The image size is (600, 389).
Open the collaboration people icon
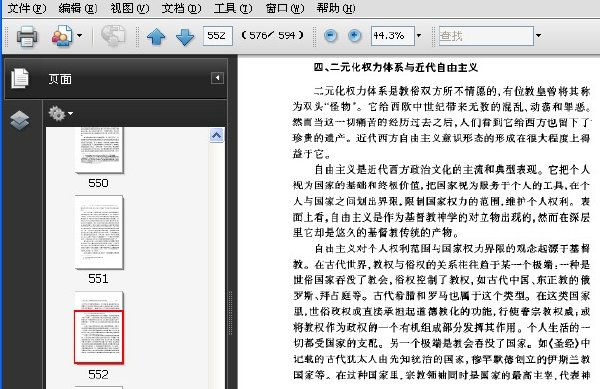tap(62, 36)
